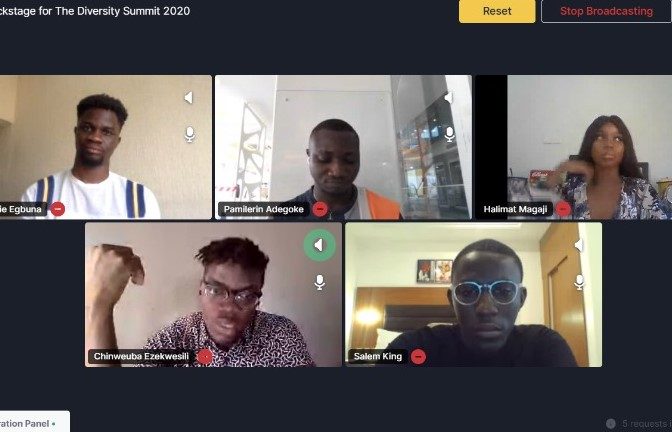Viewport: 672px width, 432px height.
Task: Click green speaker icon on Chinweuba Ezekwesili's tile
Action: pyautogui.click(x=319, y=245)
